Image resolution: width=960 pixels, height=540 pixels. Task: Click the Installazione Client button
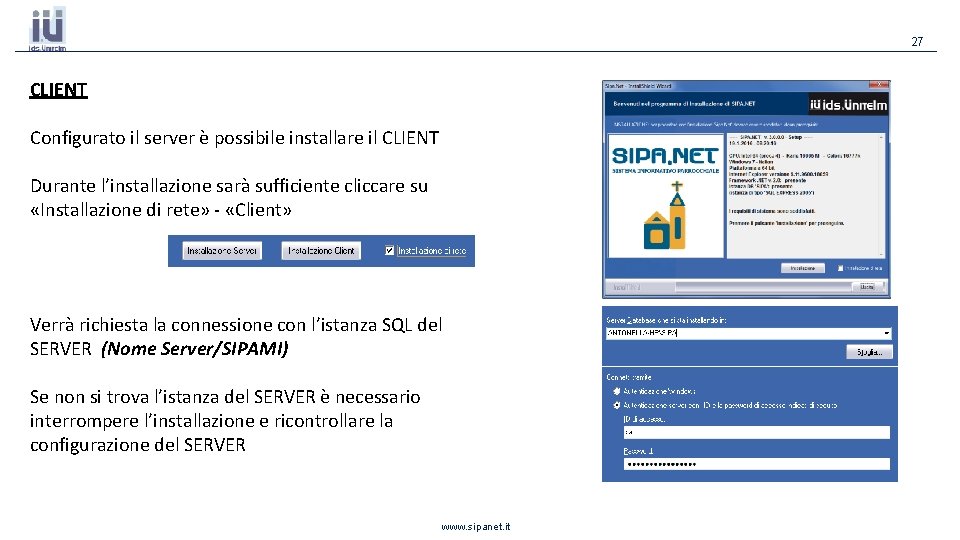click(x=321, y=250)
